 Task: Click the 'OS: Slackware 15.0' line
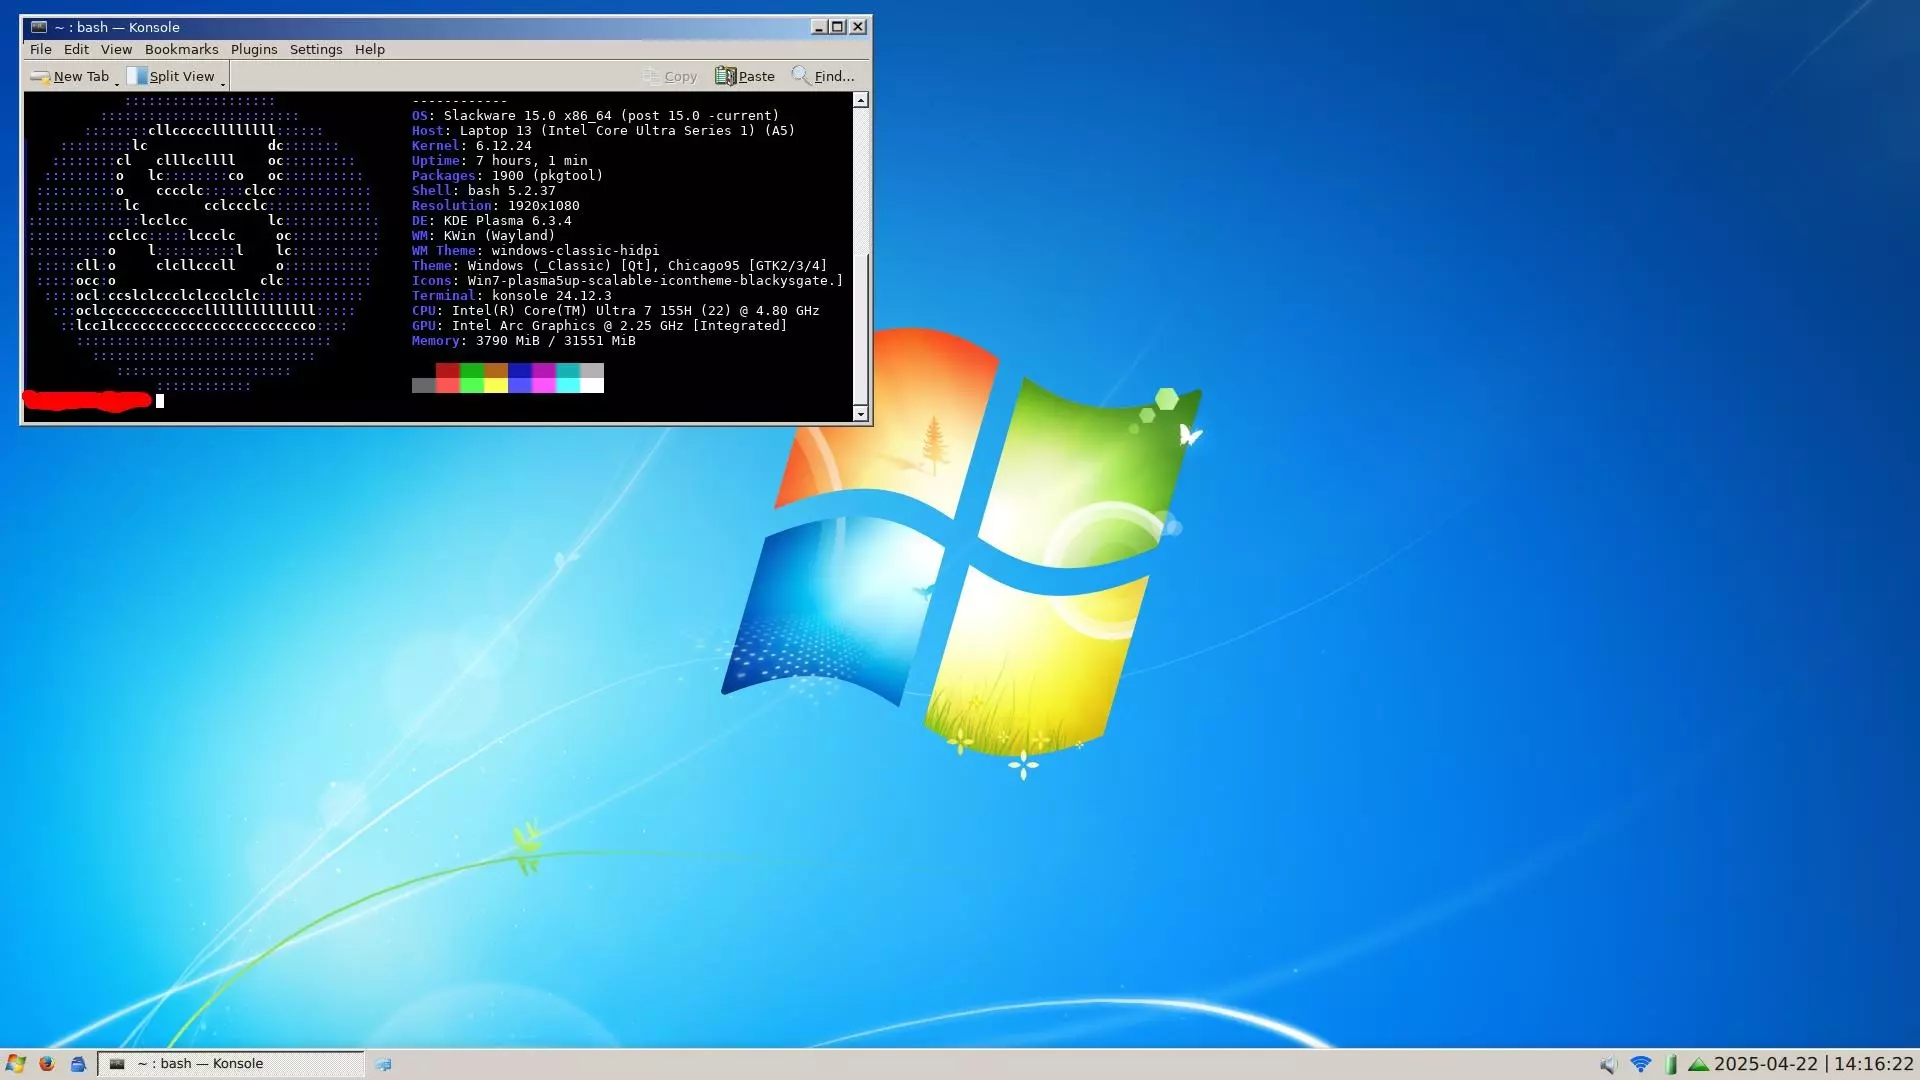595,116
